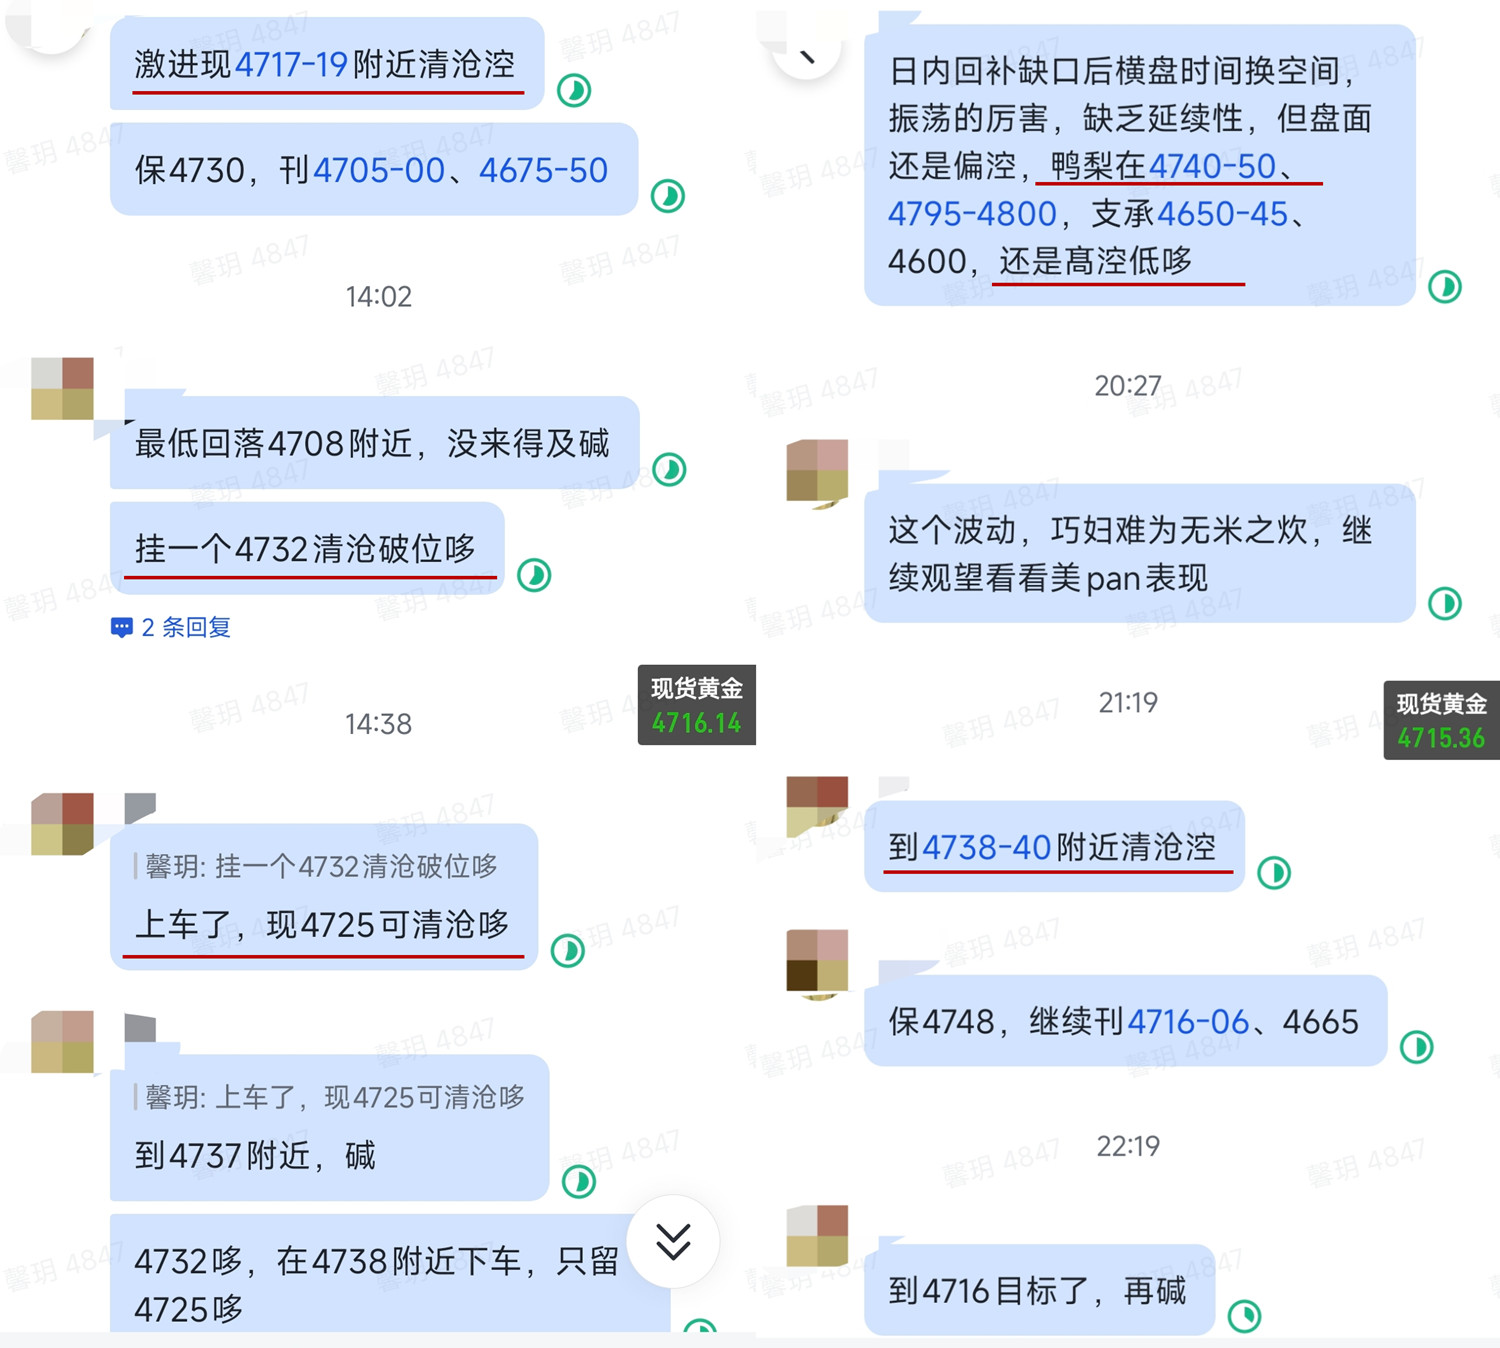
Task: Tap avatar beside 最低回落4708附近 message
Action: point(62,388)
